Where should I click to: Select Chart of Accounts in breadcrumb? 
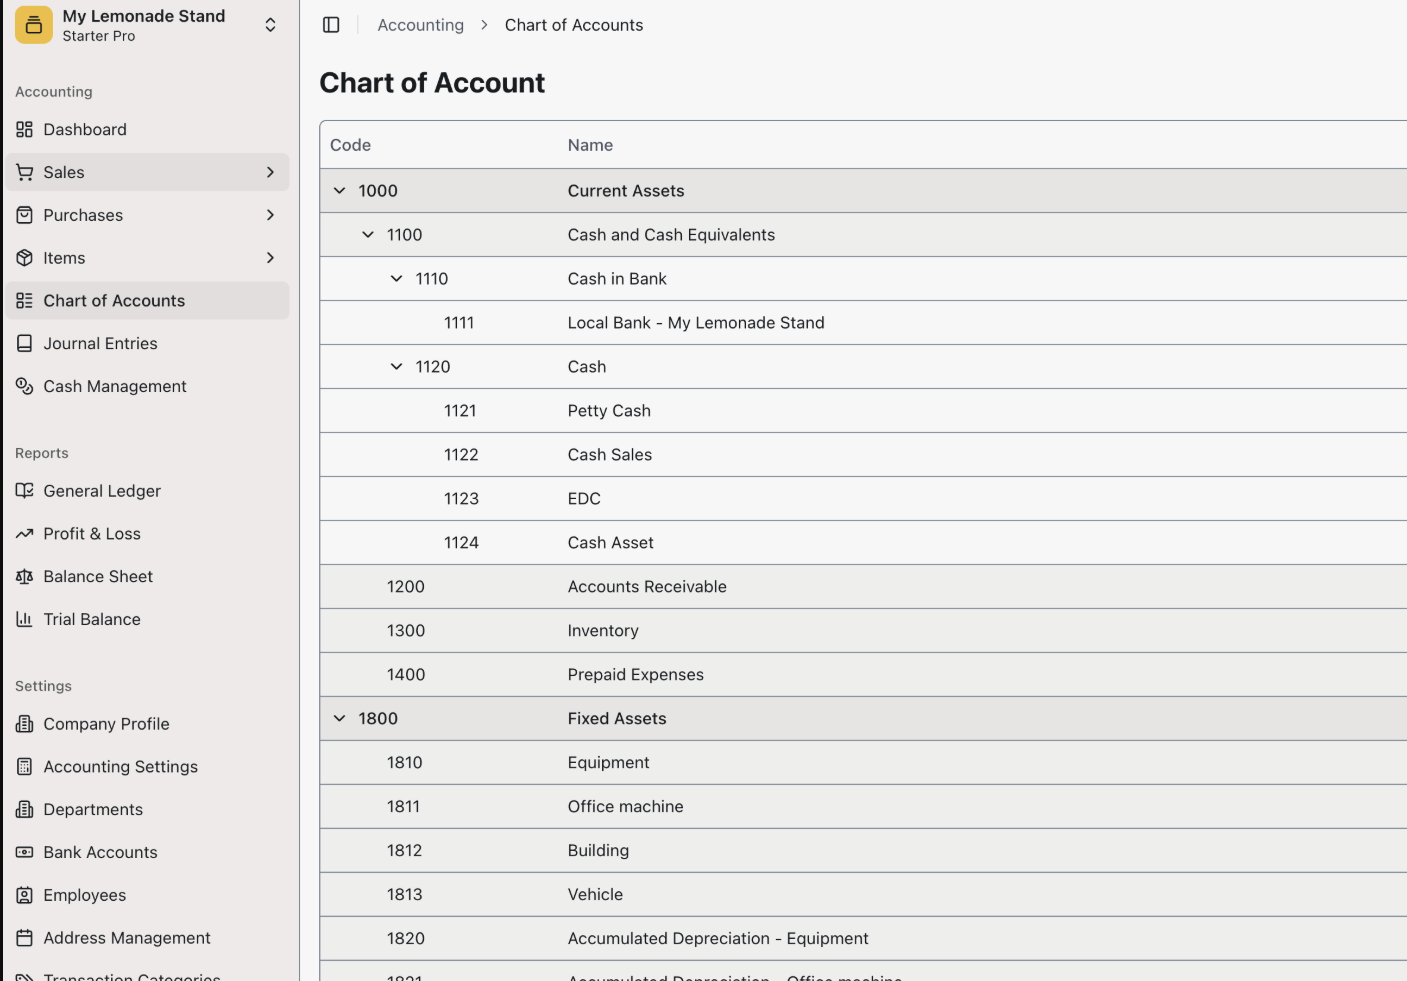coord(573,24)
